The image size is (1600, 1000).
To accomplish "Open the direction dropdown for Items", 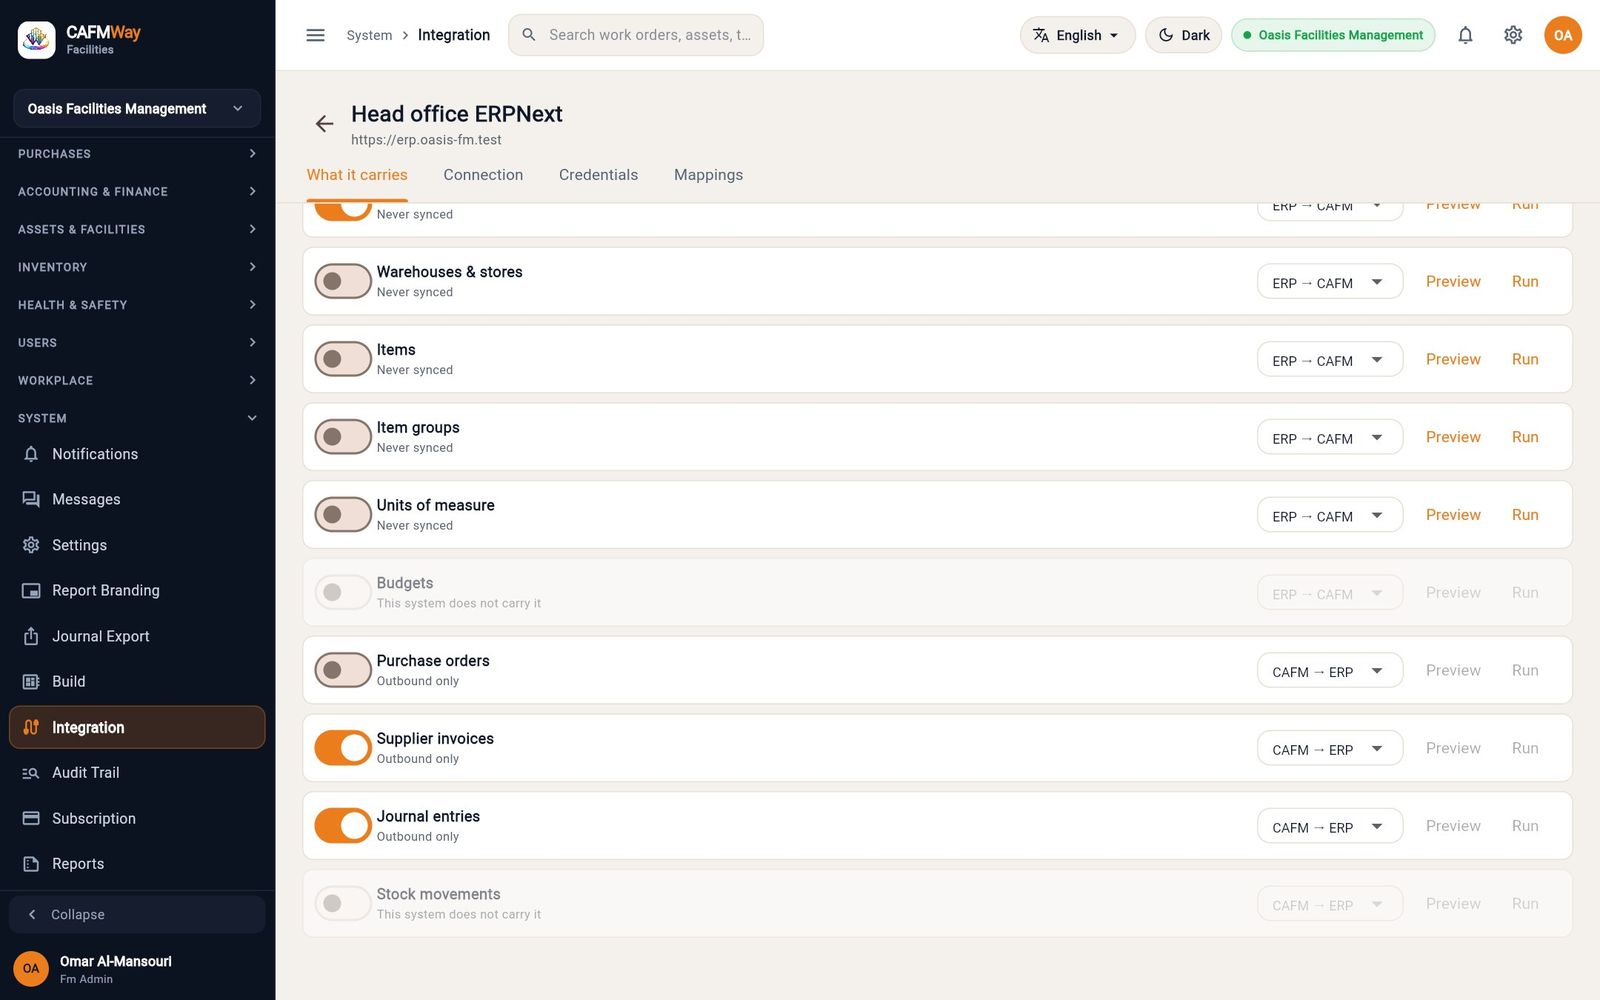I will (x=1329, y=360).
